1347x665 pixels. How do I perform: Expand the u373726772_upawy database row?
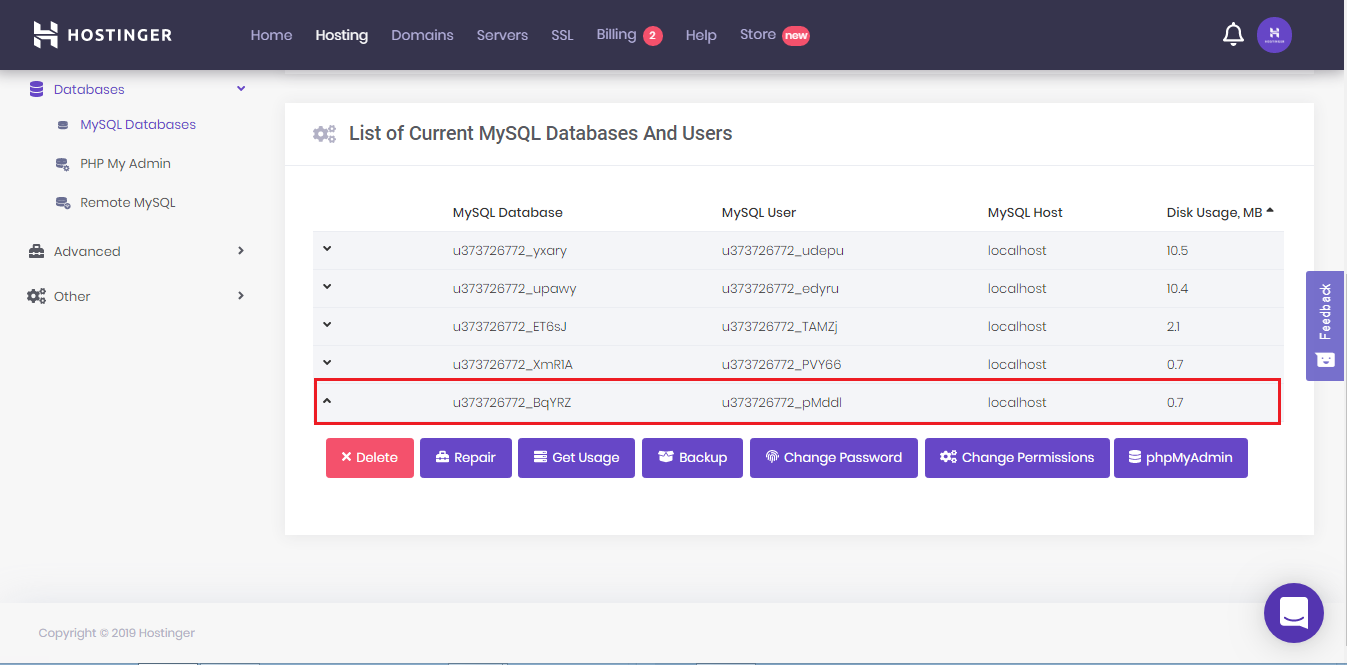click(327, 287)
